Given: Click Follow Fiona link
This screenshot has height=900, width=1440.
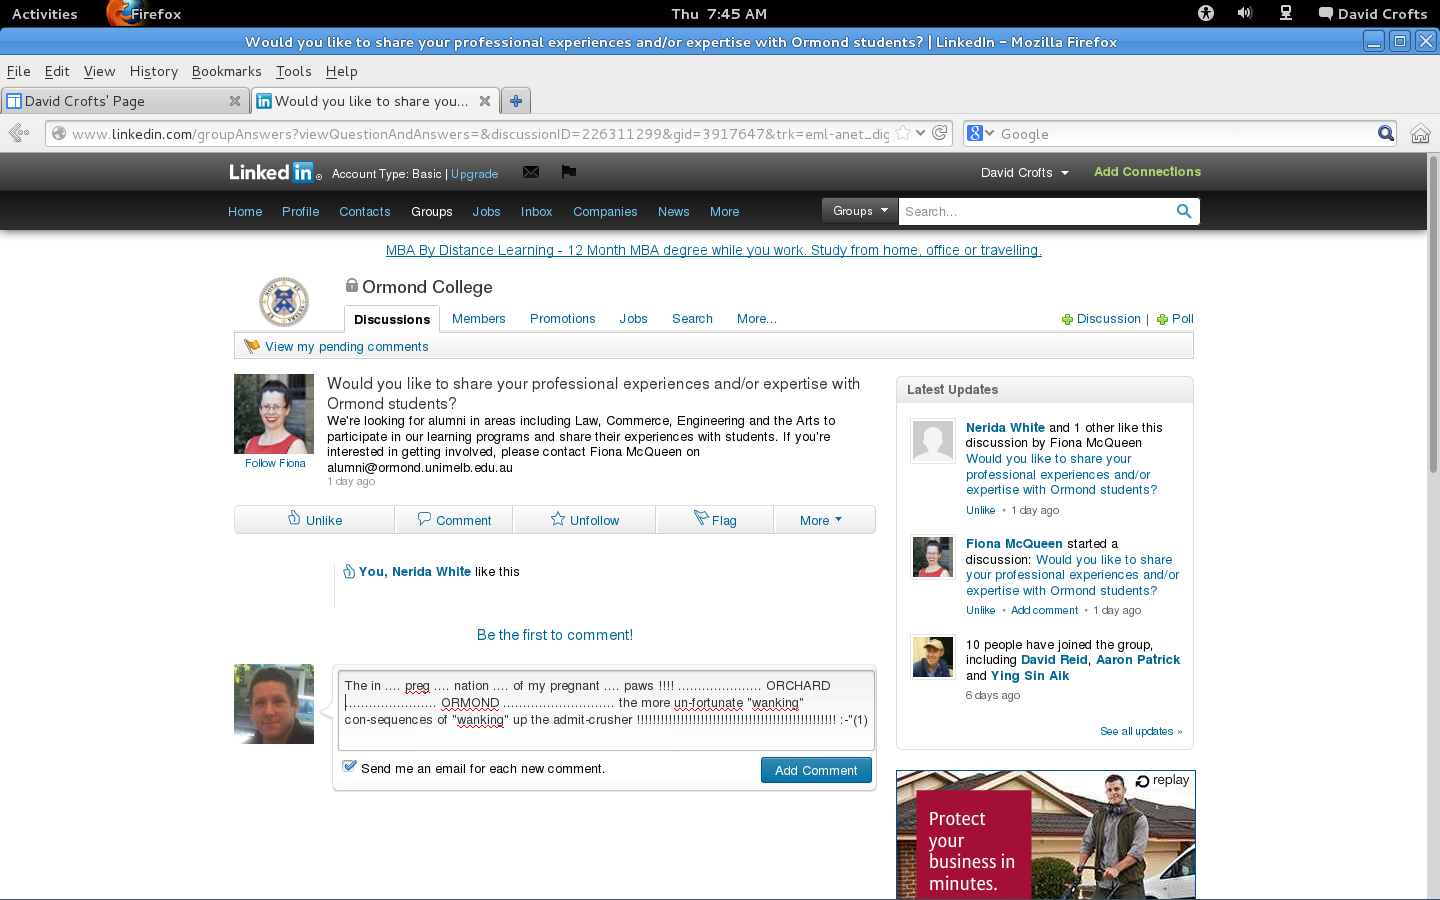Looking at the screenshot, I should 275,463.
